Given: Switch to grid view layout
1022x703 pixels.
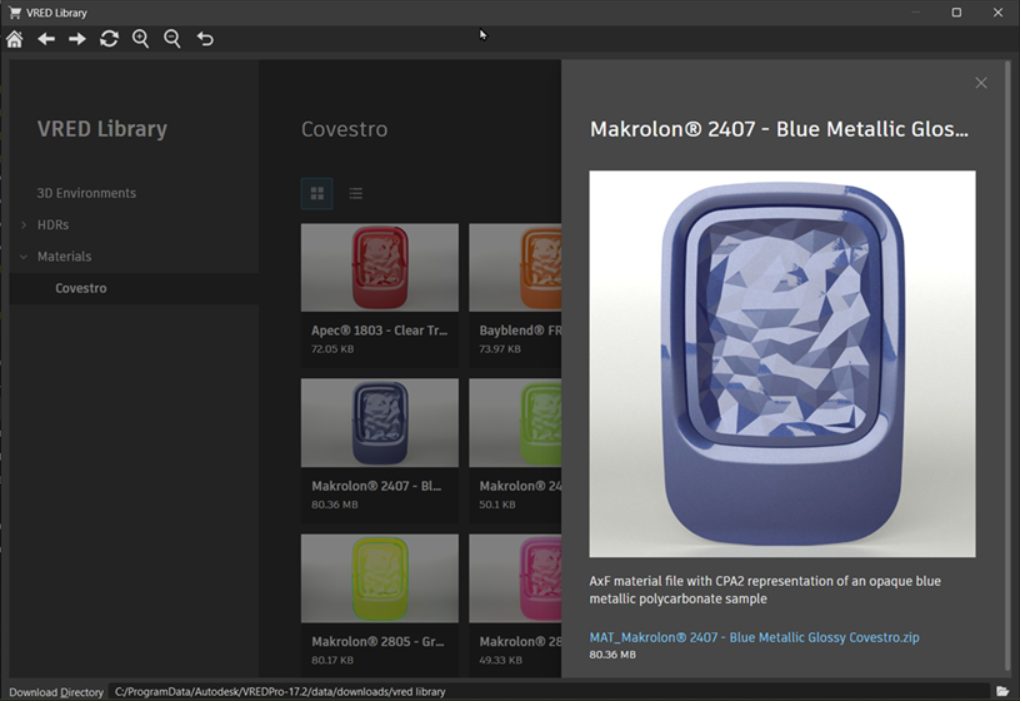Looking at the screenshot, I should tap(317, 194).
